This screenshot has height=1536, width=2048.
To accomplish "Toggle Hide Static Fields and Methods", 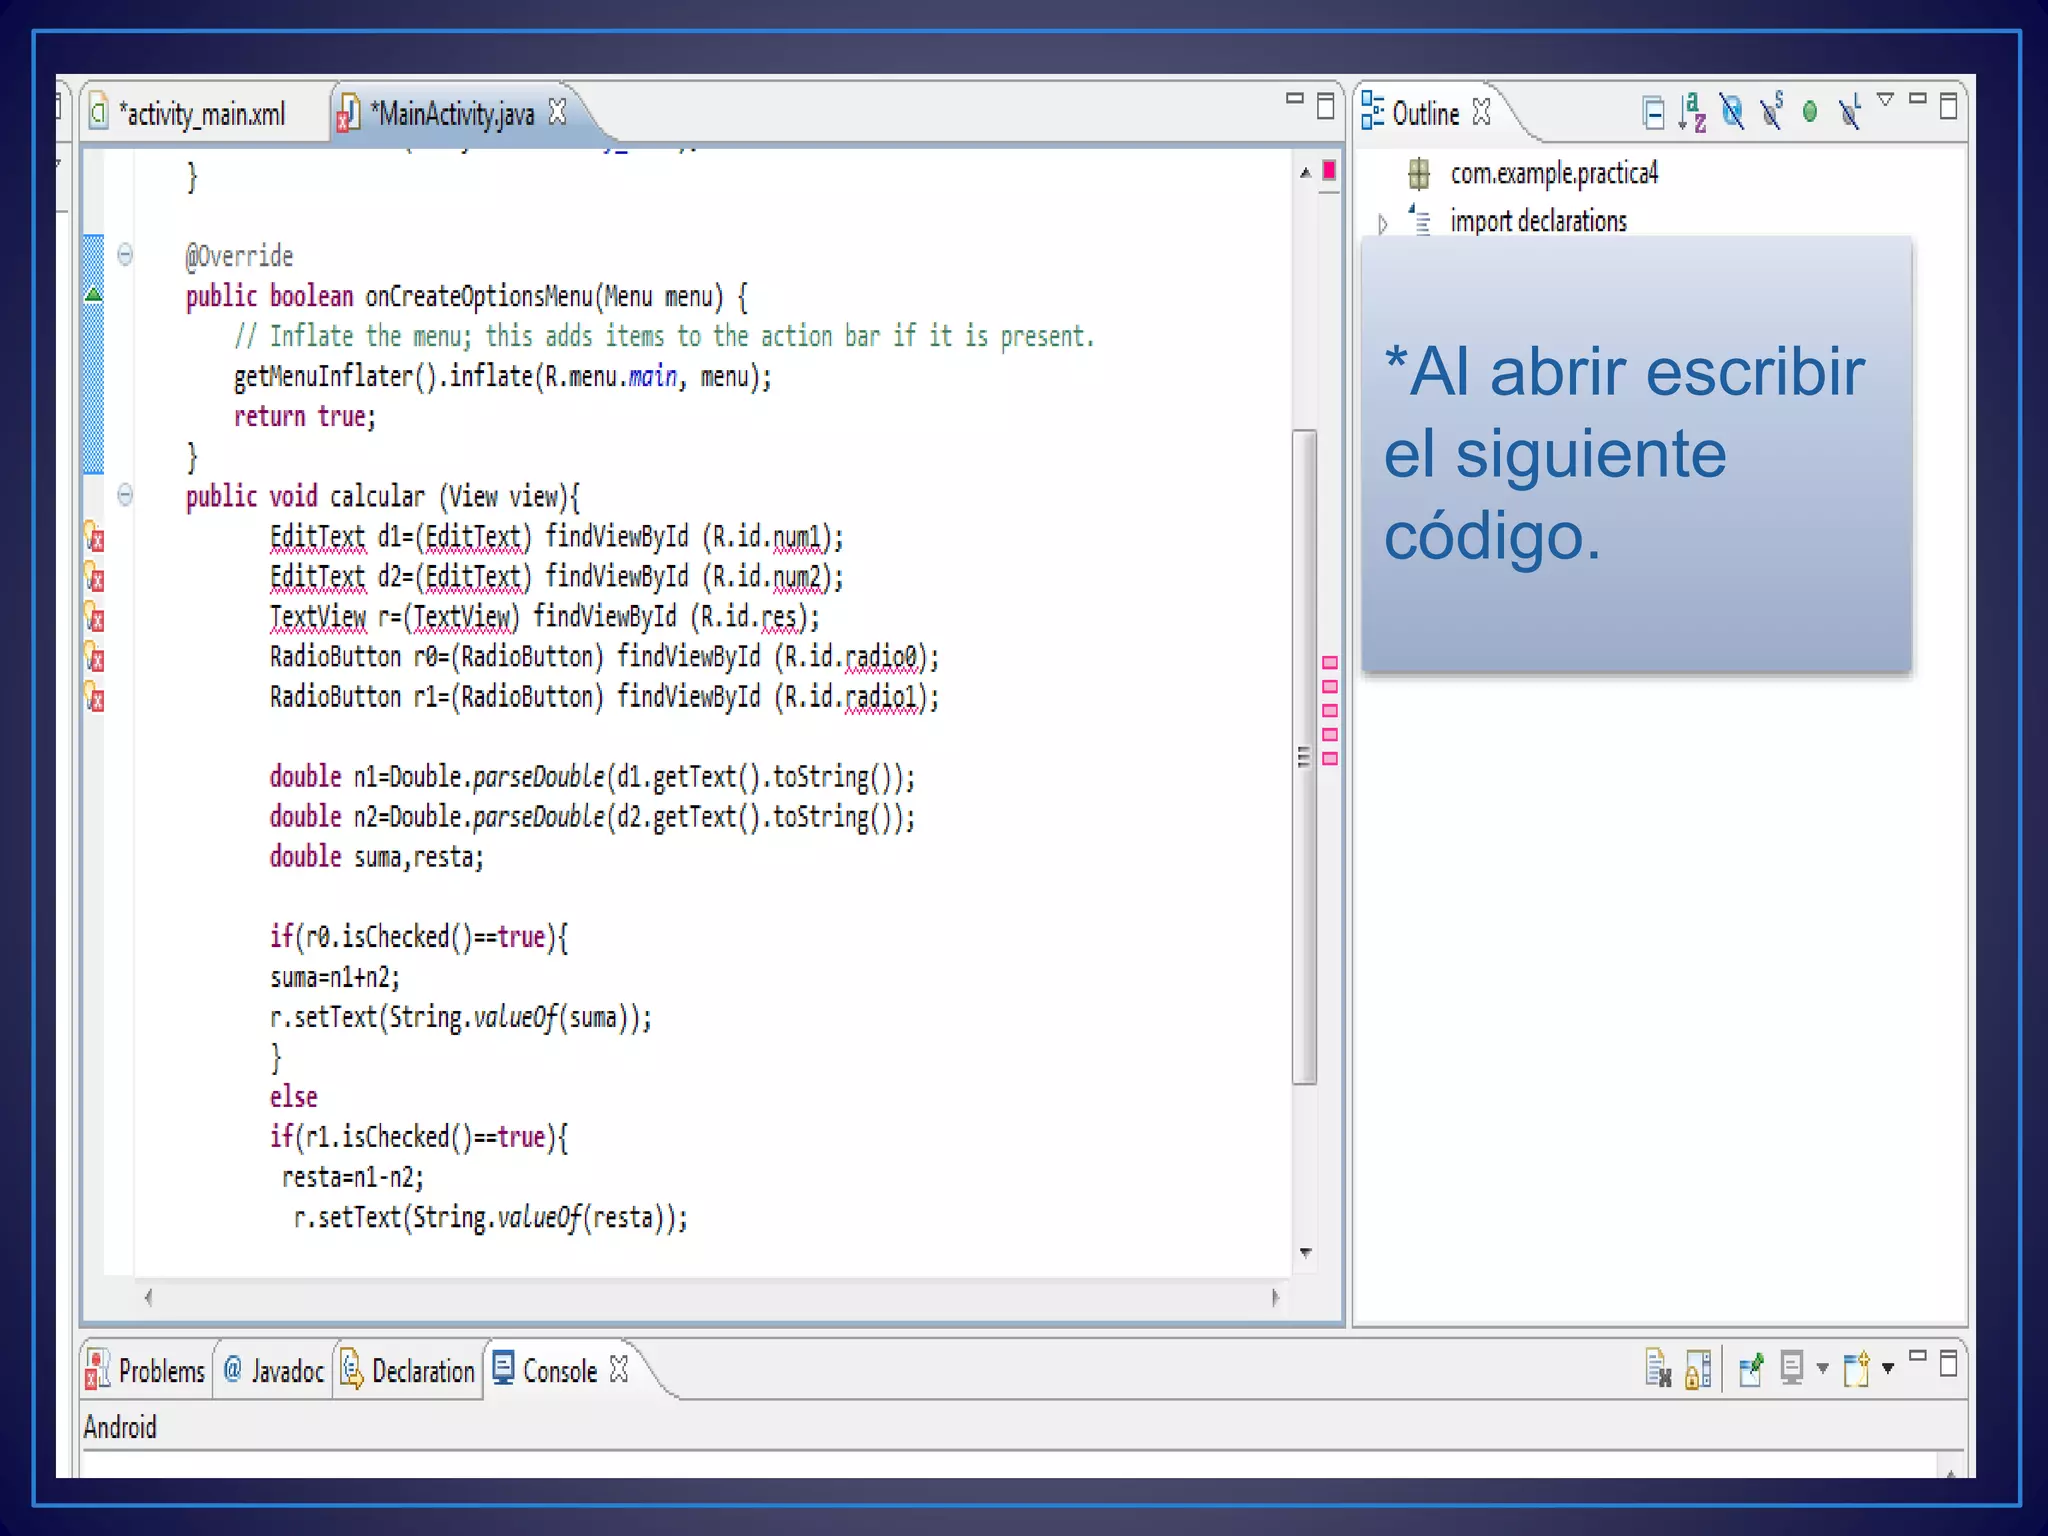I will (x=1772, y=112).
